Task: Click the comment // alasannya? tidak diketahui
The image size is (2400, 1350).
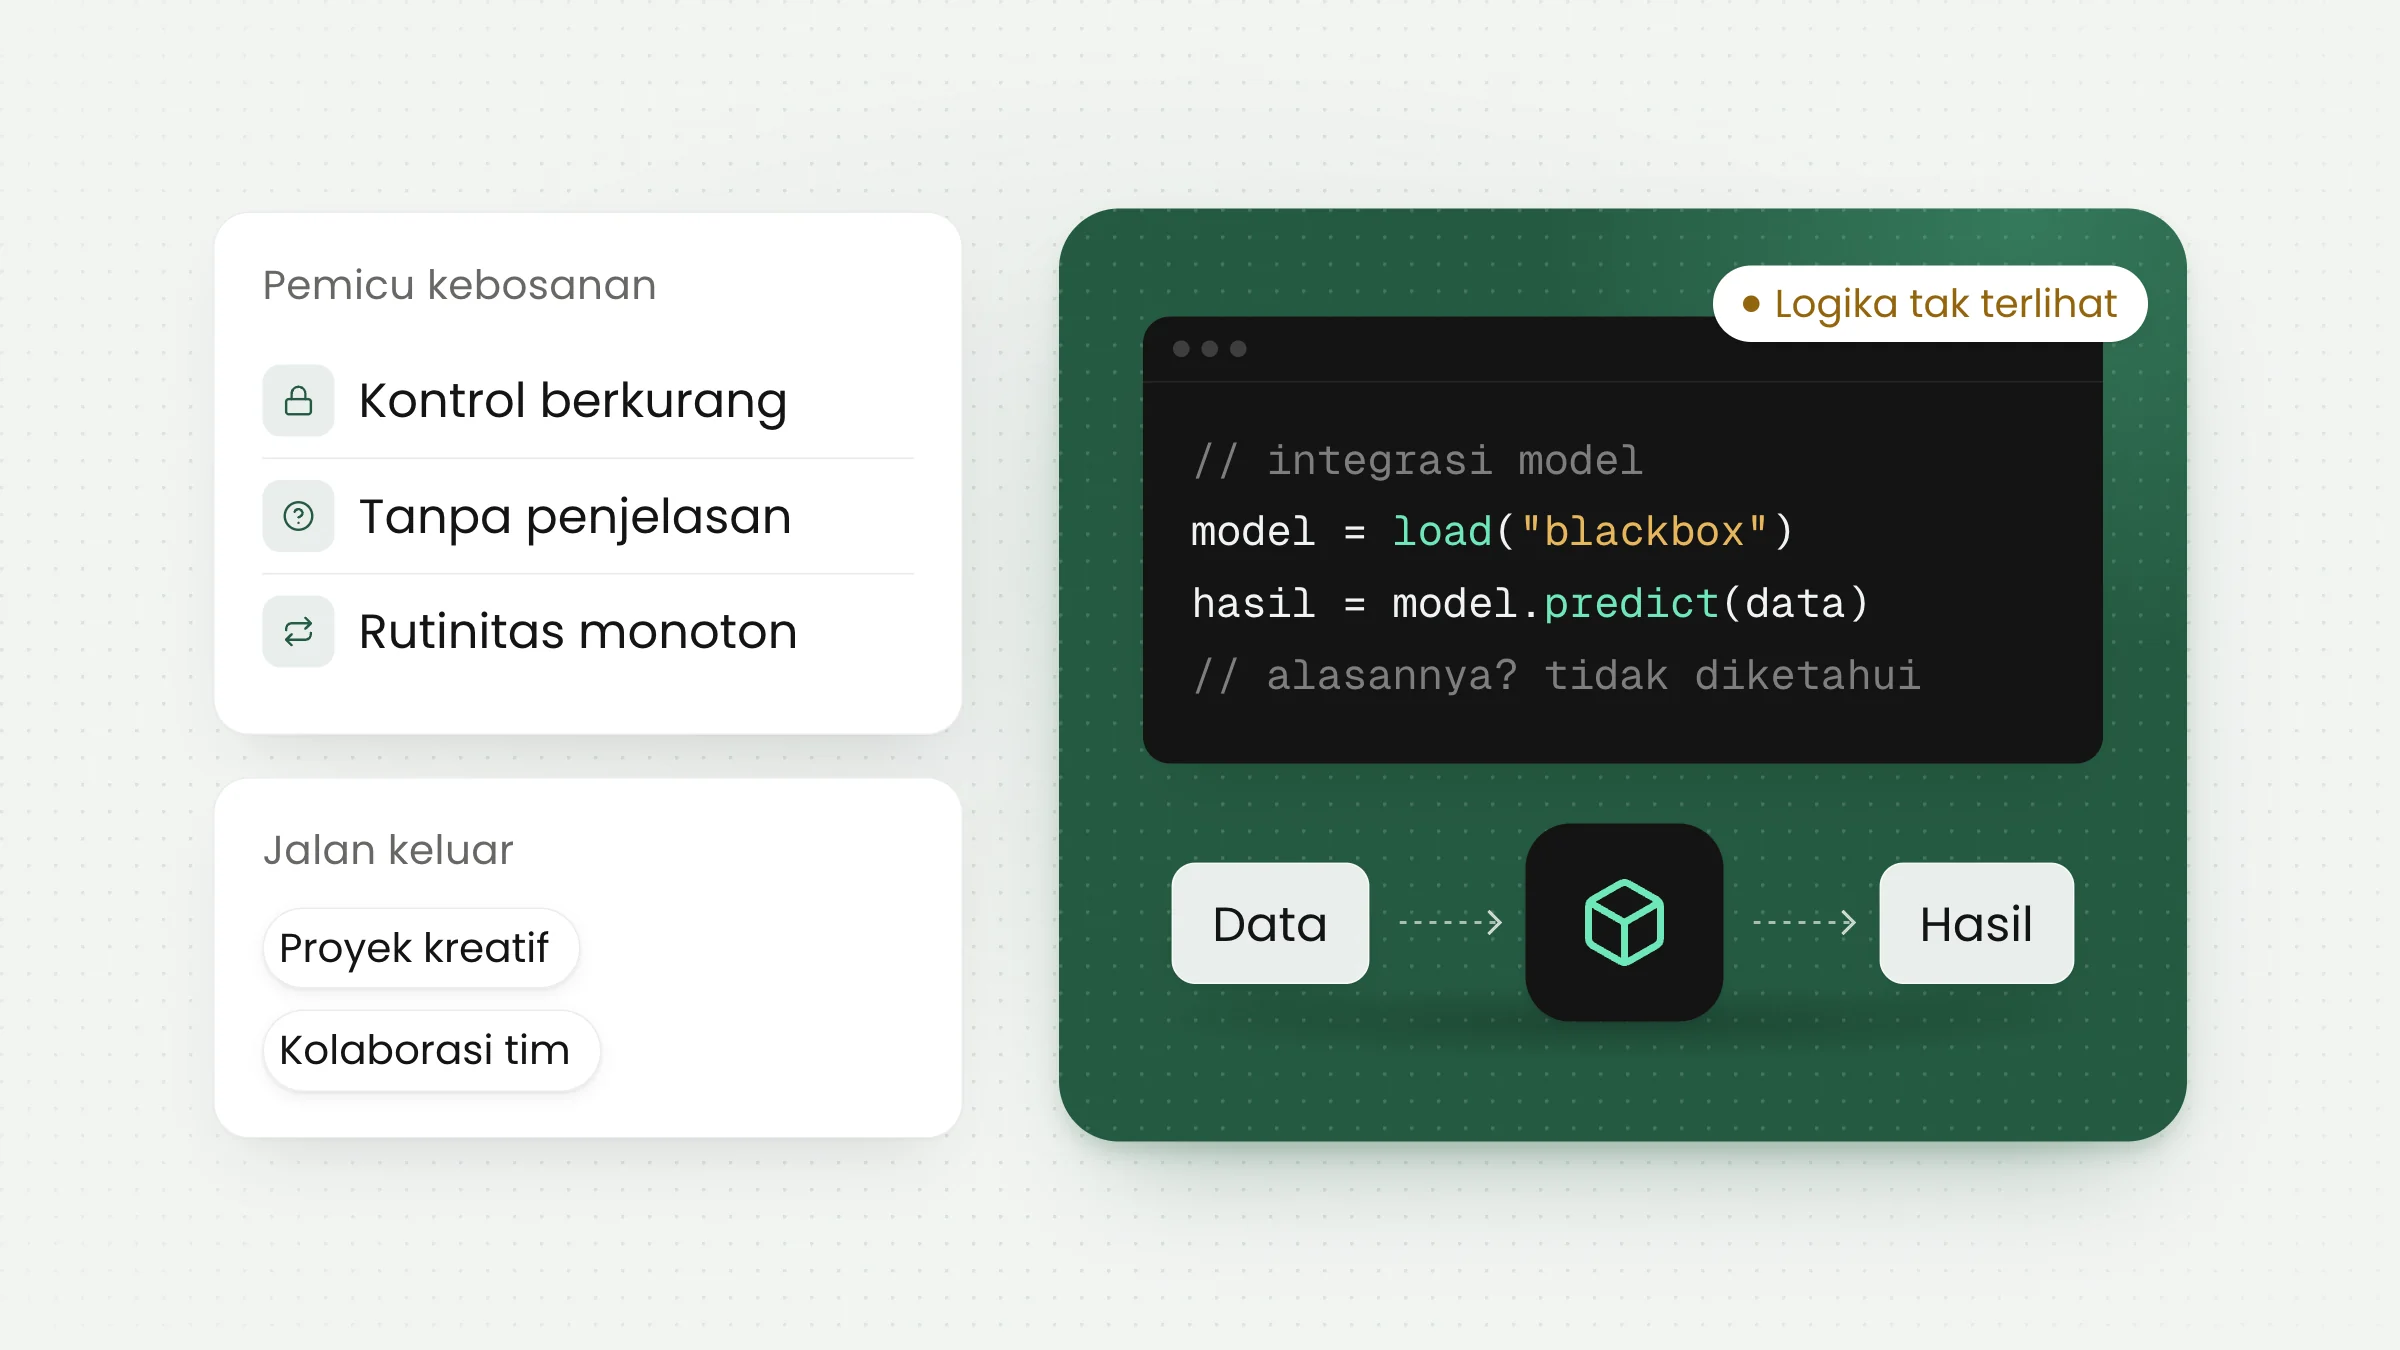Action: (x=1556, y=676)
